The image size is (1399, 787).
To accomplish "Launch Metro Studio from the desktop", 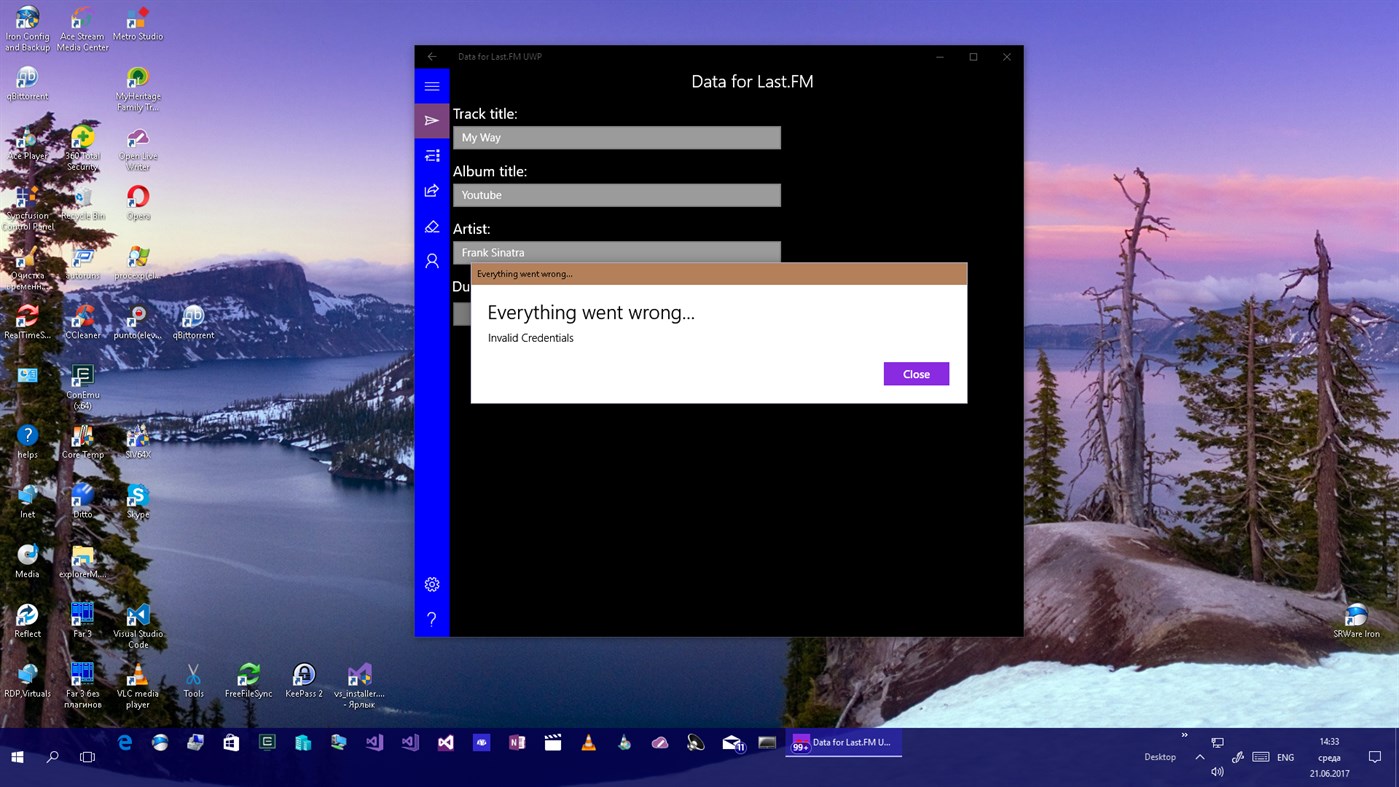I will (138, 23).
